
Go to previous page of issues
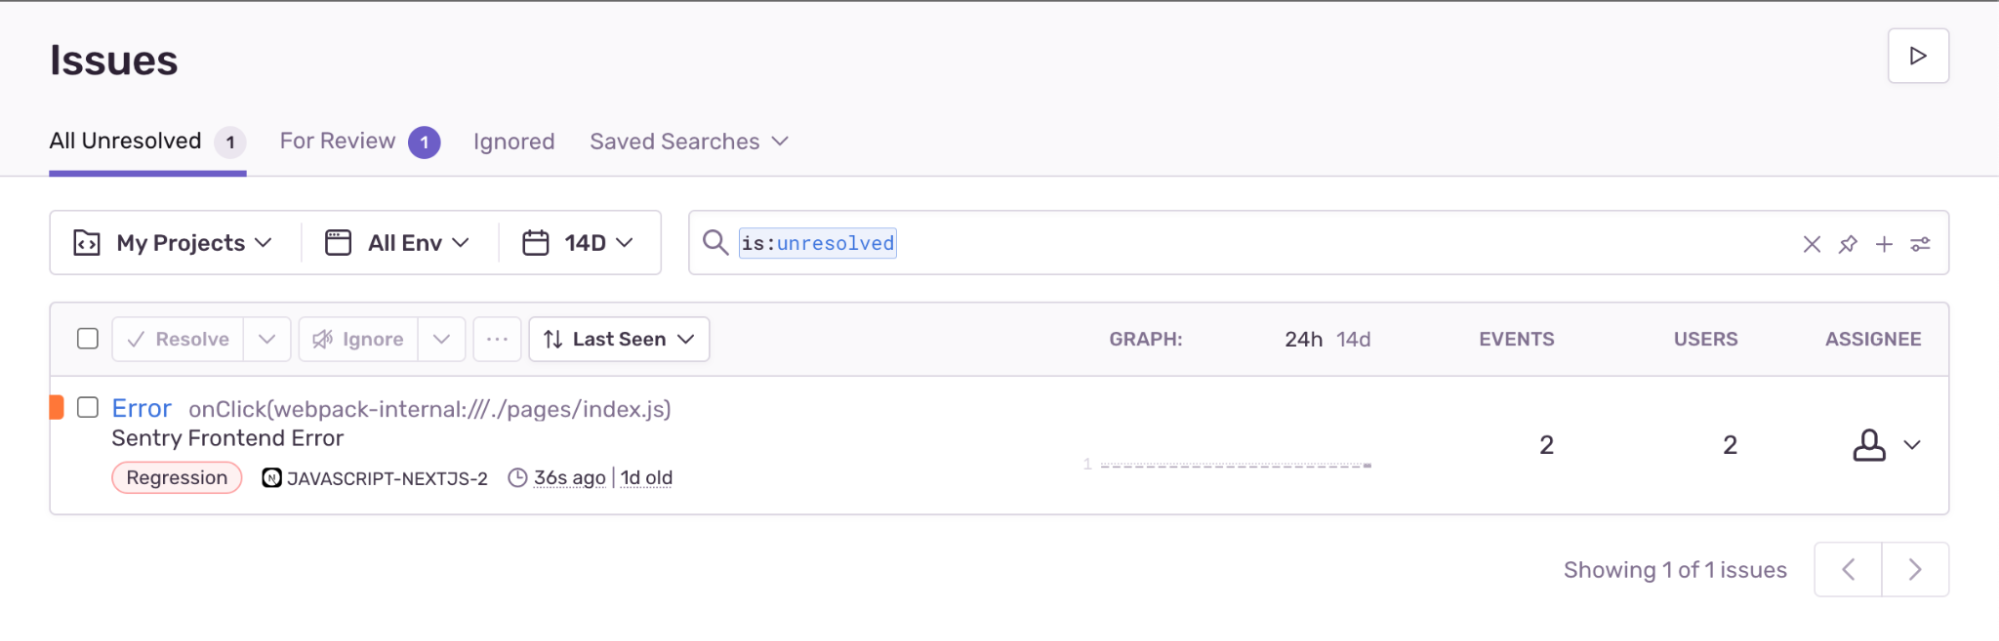point(1848,570)
